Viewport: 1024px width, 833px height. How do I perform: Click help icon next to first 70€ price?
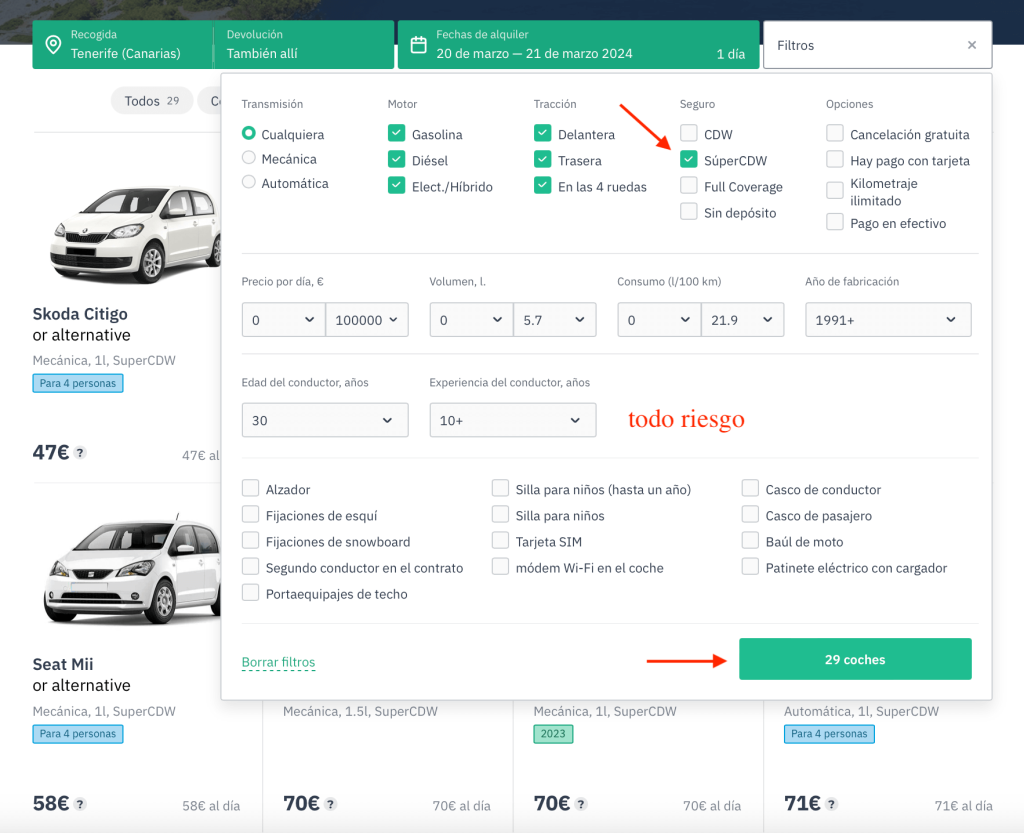[330, 804]
